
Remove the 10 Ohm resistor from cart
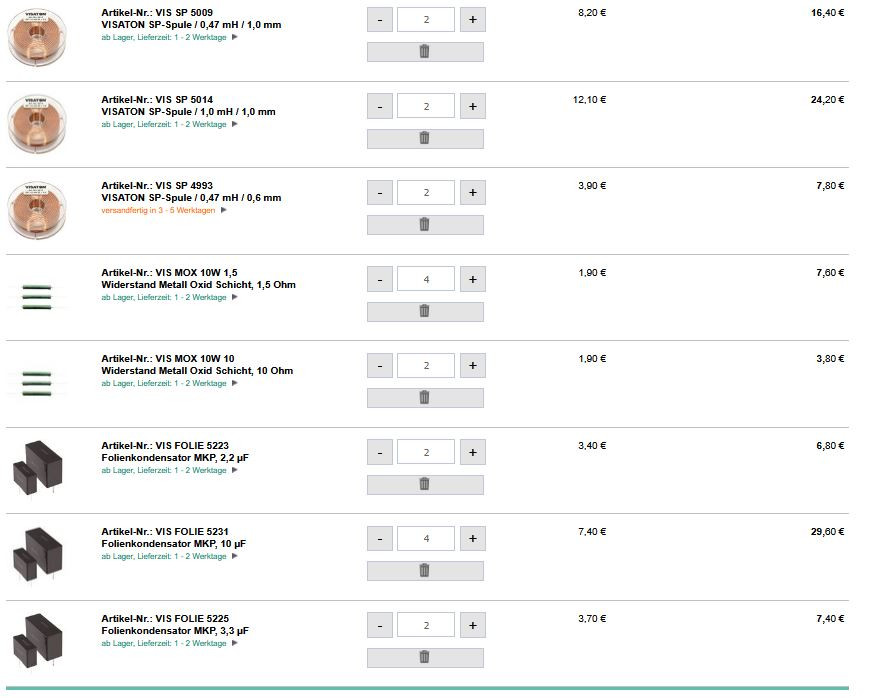click(x=425, y=398)
